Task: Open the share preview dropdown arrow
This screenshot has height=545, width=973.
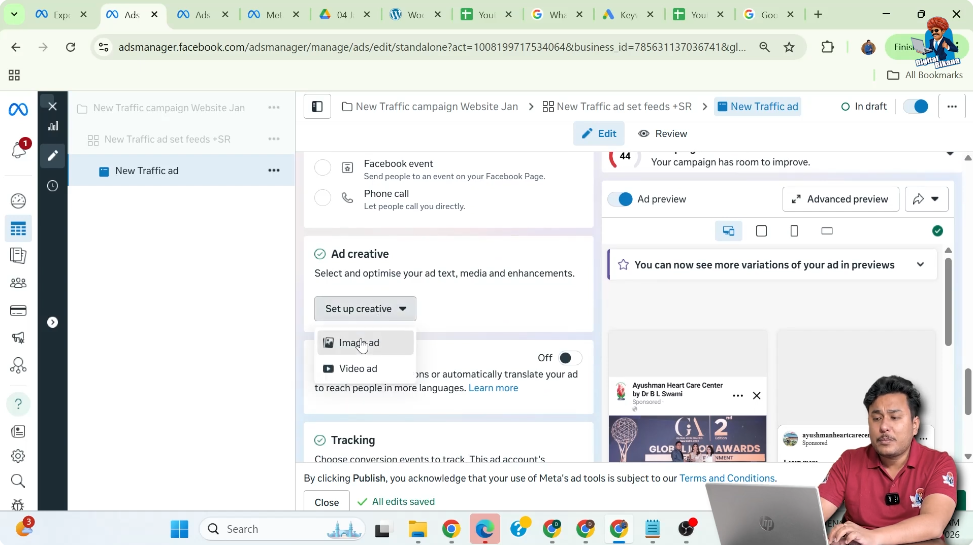Action: coord(935,199)
